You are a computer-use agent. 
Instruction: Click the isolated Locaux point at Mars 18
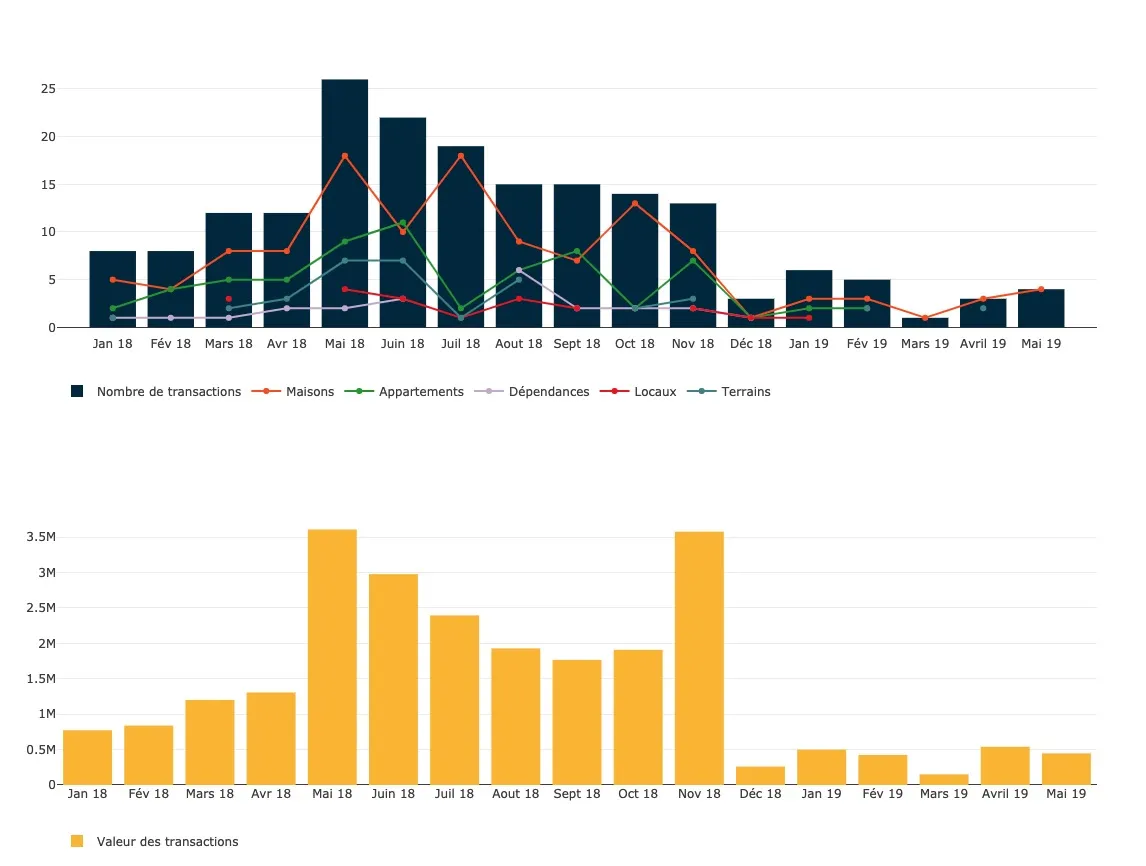tap(229, 299)
